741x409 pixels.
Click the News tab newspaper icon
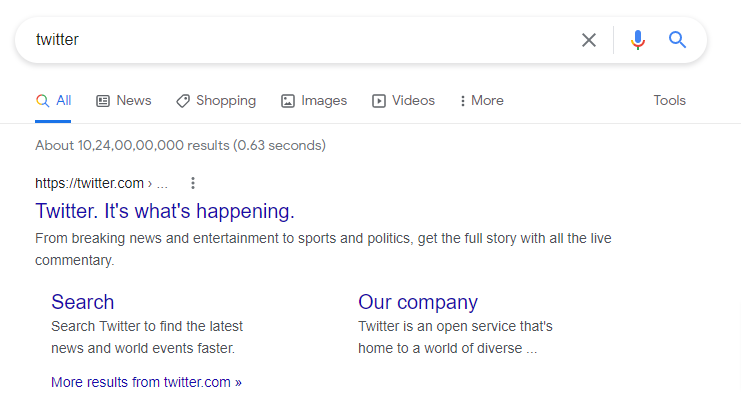103,101
